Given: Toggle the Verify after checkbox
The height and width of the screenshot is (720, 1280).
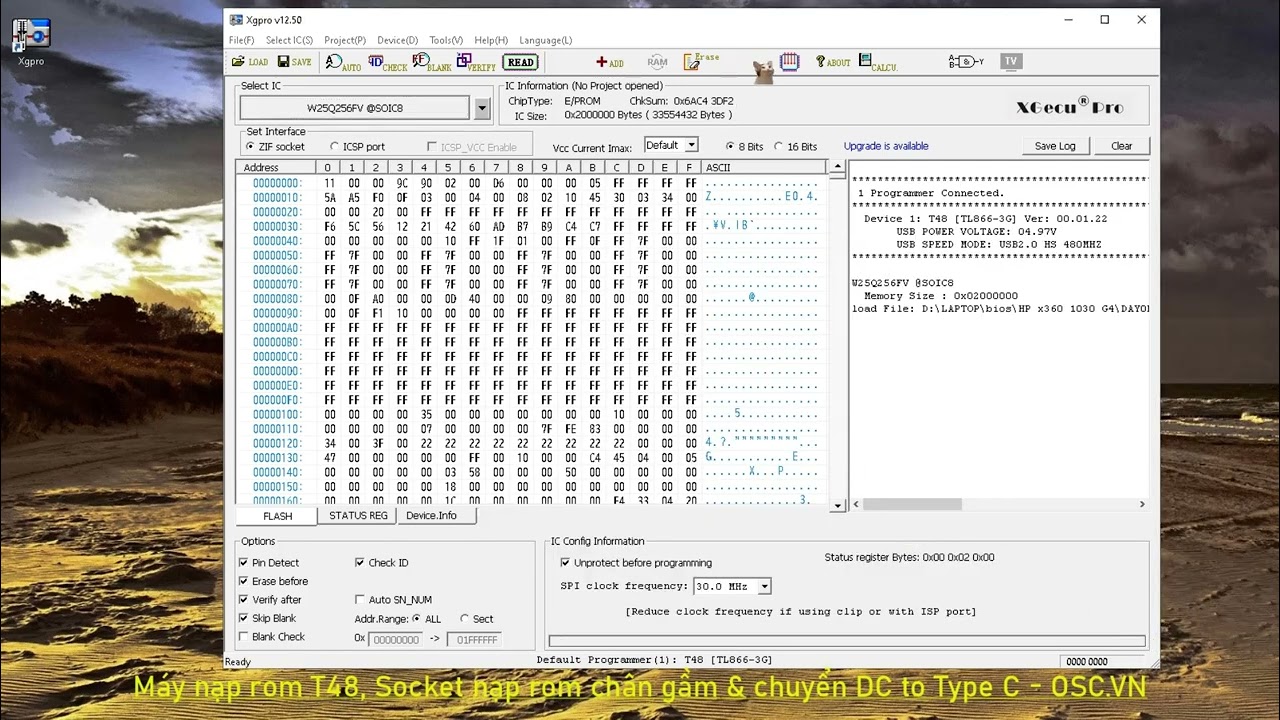Looking at the screenshot, I should pyautogui.click(x=243, y=600).
